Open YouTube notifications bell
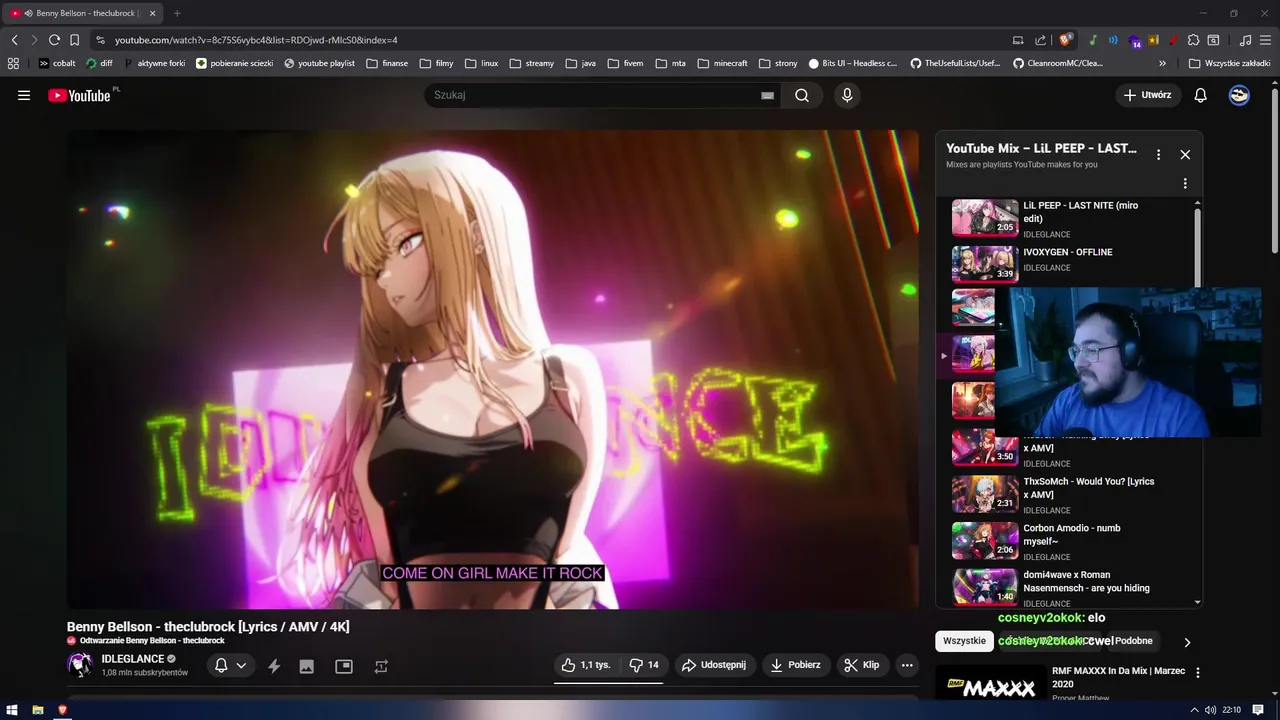 click(x=1201, y=95)
